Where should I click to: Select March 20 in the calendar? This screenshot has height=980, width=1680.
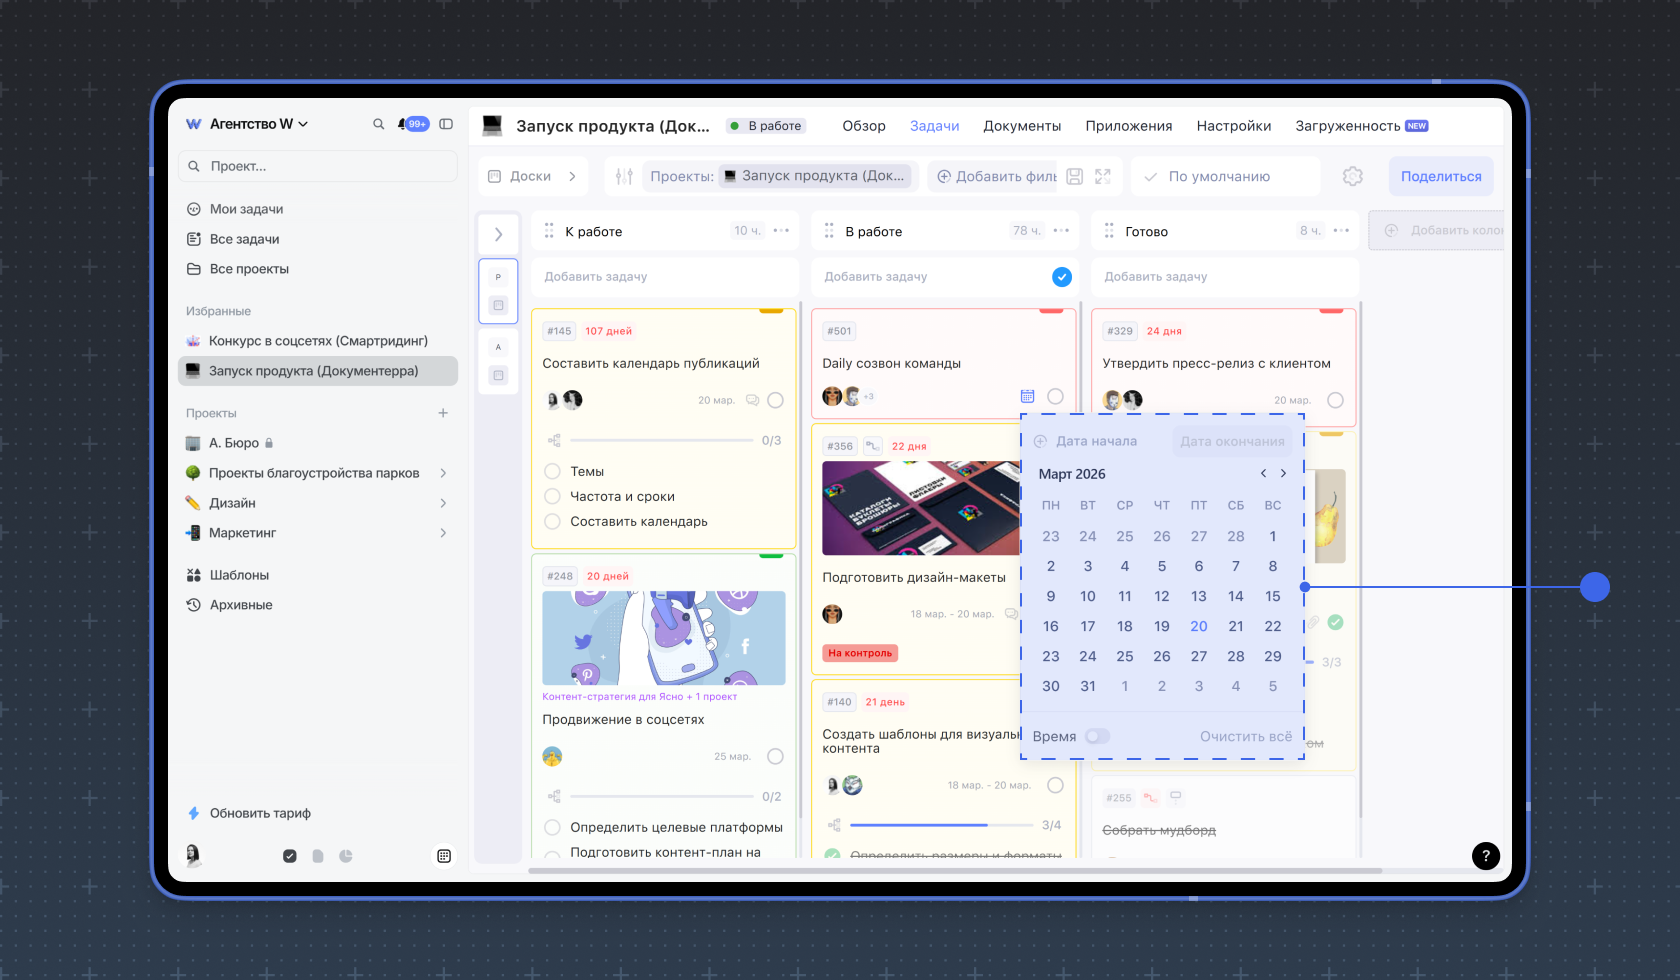tap(1198, 626)
